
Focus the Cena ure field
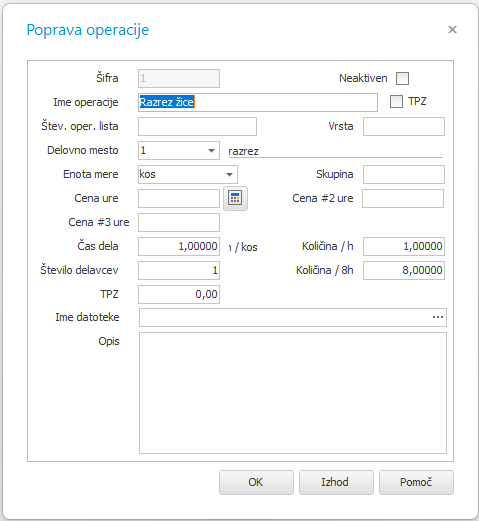(179, 199)
